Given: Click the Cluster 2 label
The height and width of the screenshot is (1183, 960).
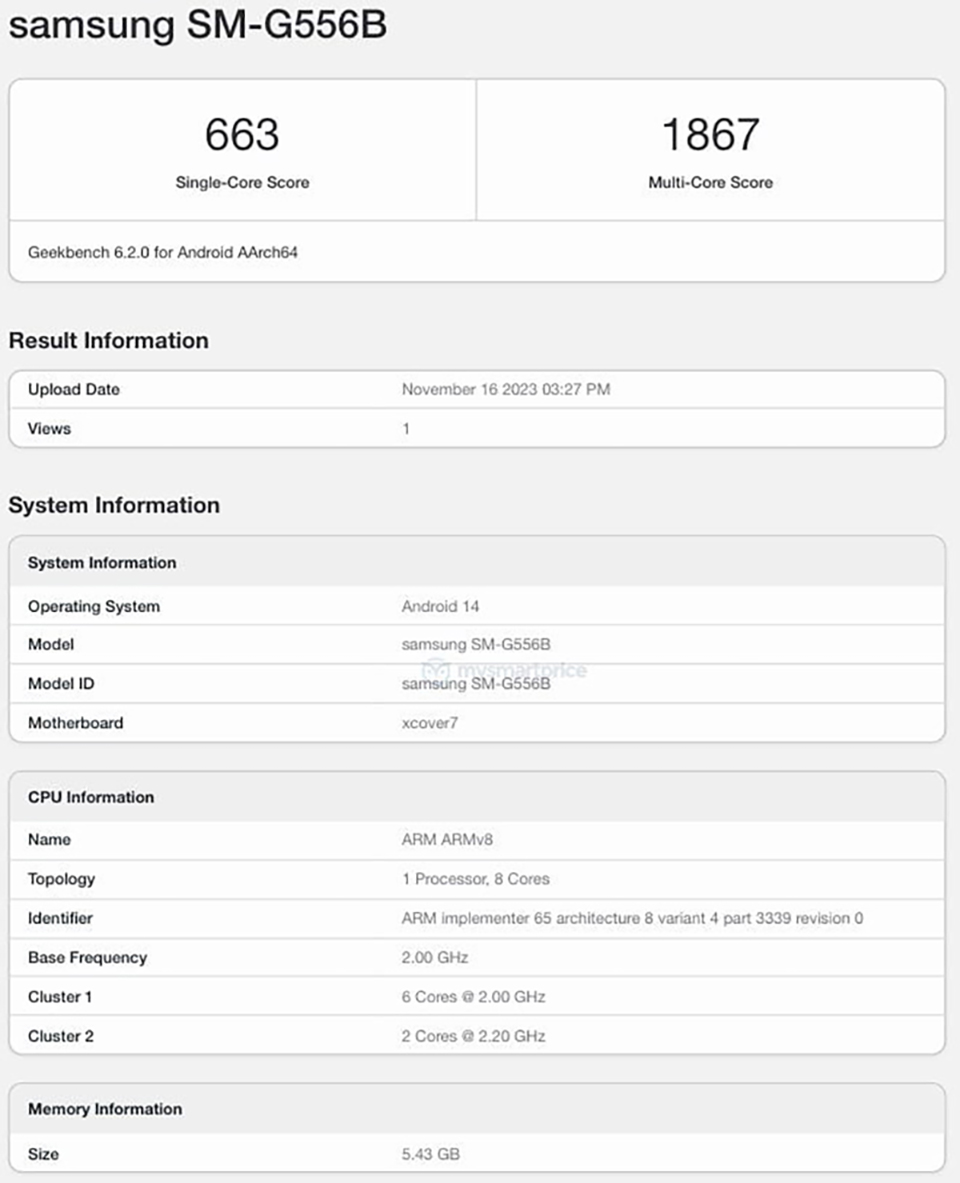Looking at the screenshot, I should point(60,1036).
